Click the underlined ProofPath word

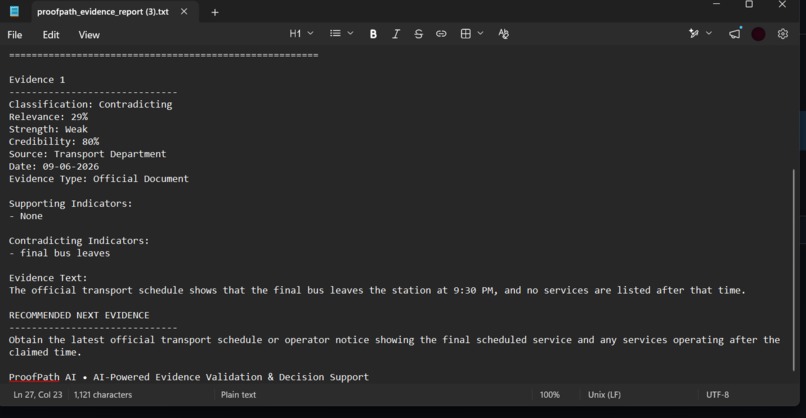34,377
